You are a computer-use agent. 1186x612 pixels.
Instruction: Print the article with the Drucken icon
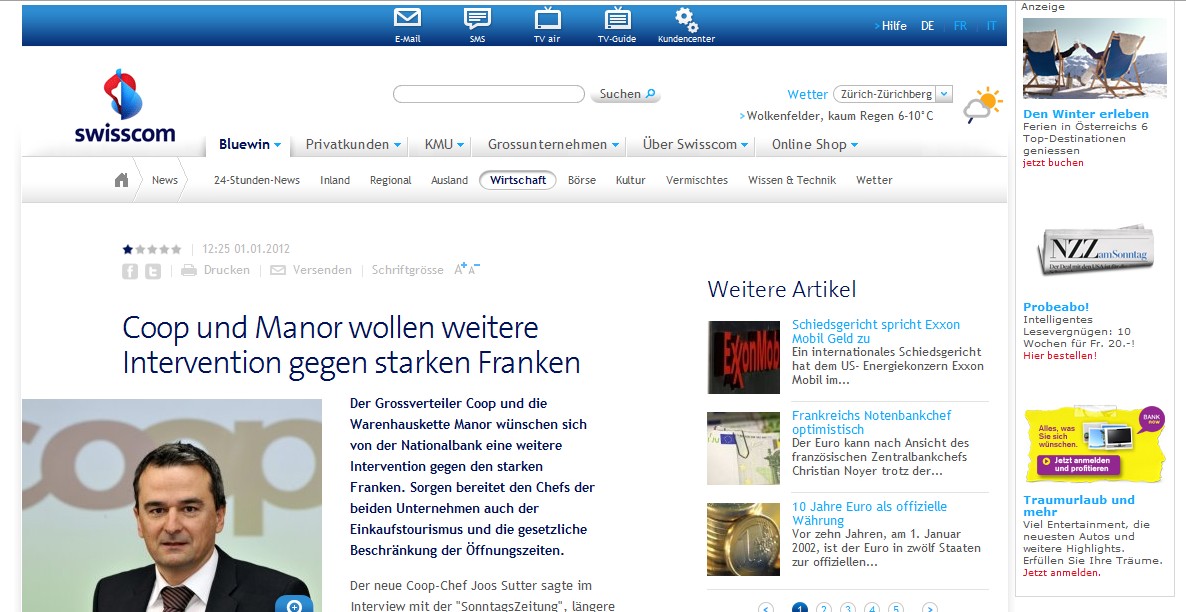pos(189,270)
